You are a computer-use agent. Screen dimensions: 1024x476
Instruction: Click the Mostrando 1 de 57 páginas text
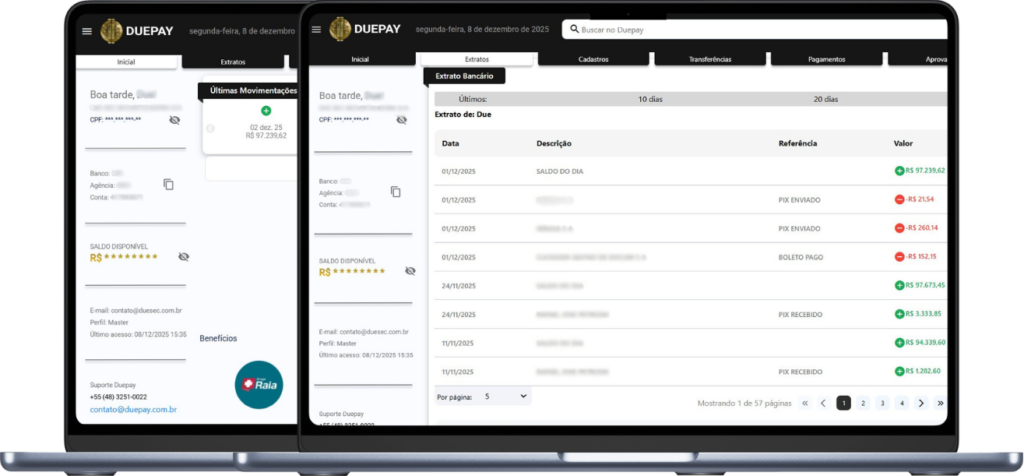pyautogui.click(x=744, y=404)
